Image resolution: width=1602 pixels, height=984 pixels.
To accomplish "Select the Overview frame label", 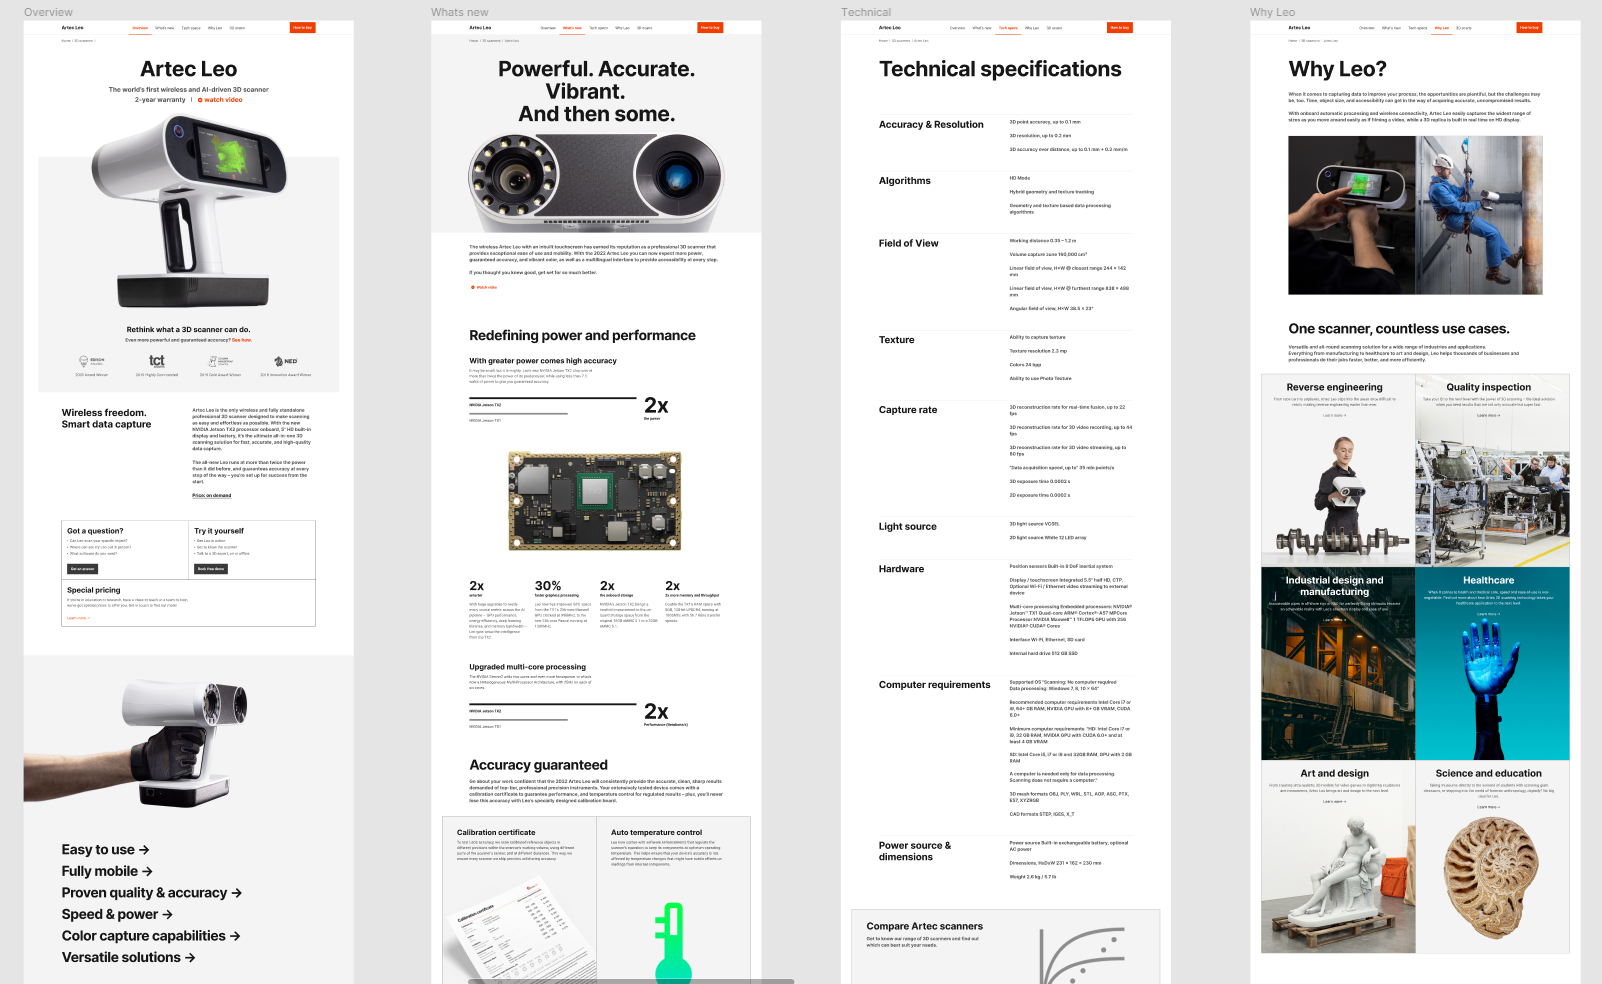I will pyautogui.click(x=48, y=12).
